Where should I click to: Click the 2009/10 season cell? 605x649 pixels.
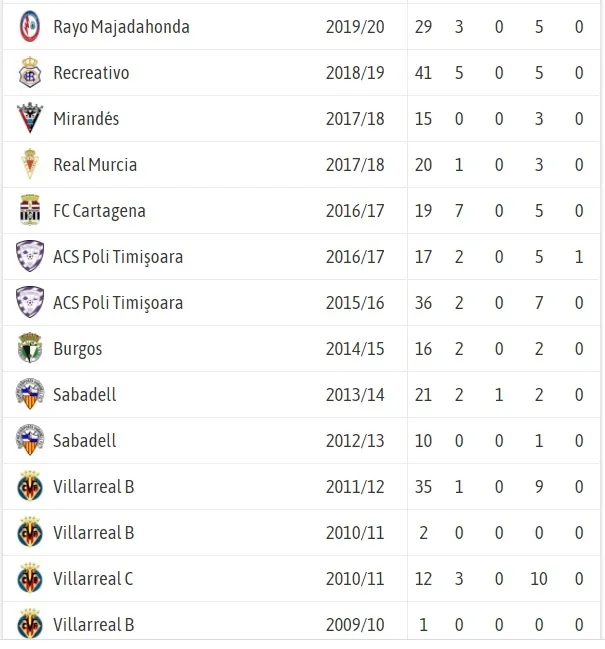point(355,625)
